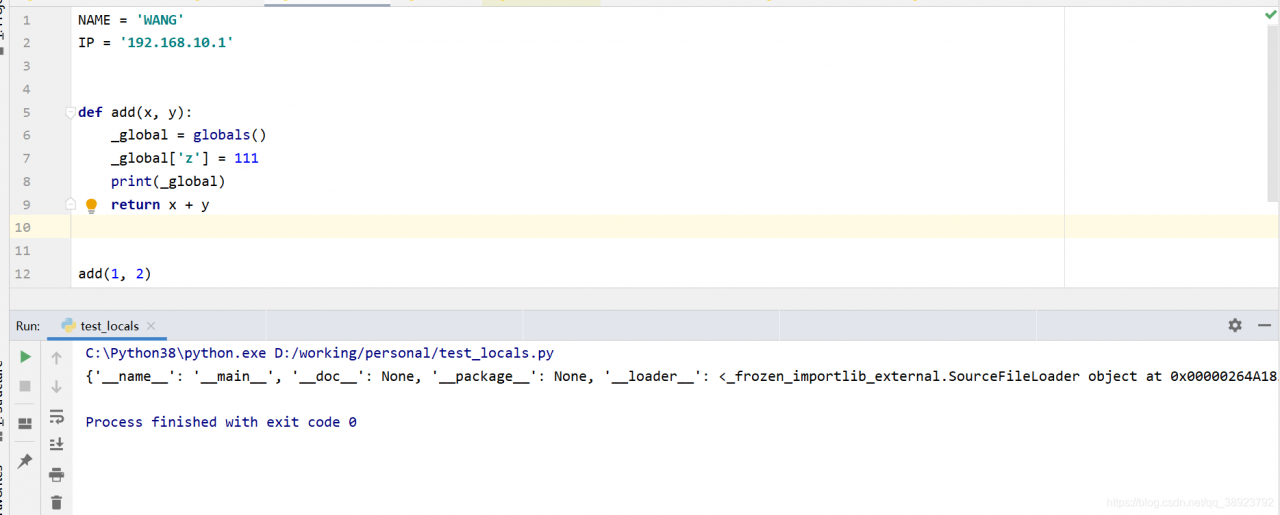Click the "_global['z'] = 111" line
The image size is (1280, 515).
click(185, 158)
